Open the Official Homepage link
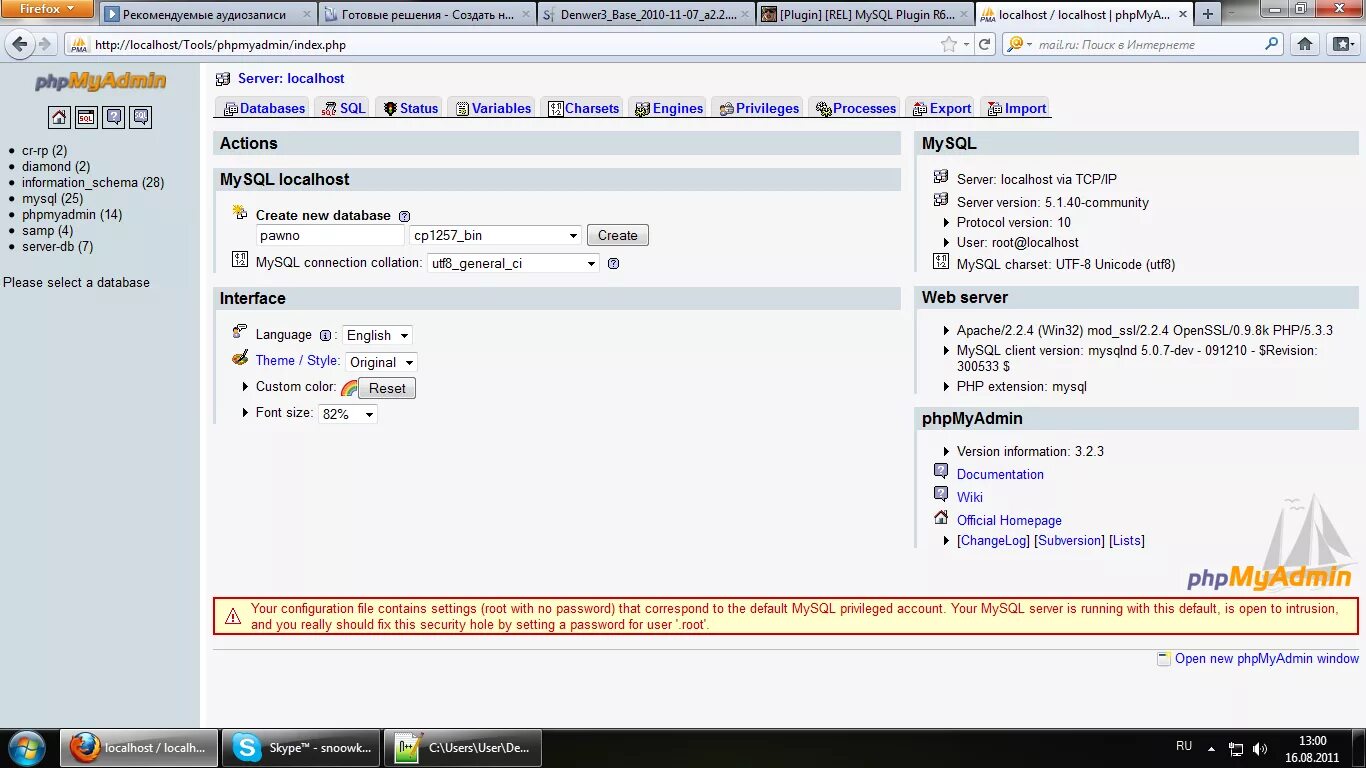Viewport: 1366px width, 768px height. (1009, 520)
